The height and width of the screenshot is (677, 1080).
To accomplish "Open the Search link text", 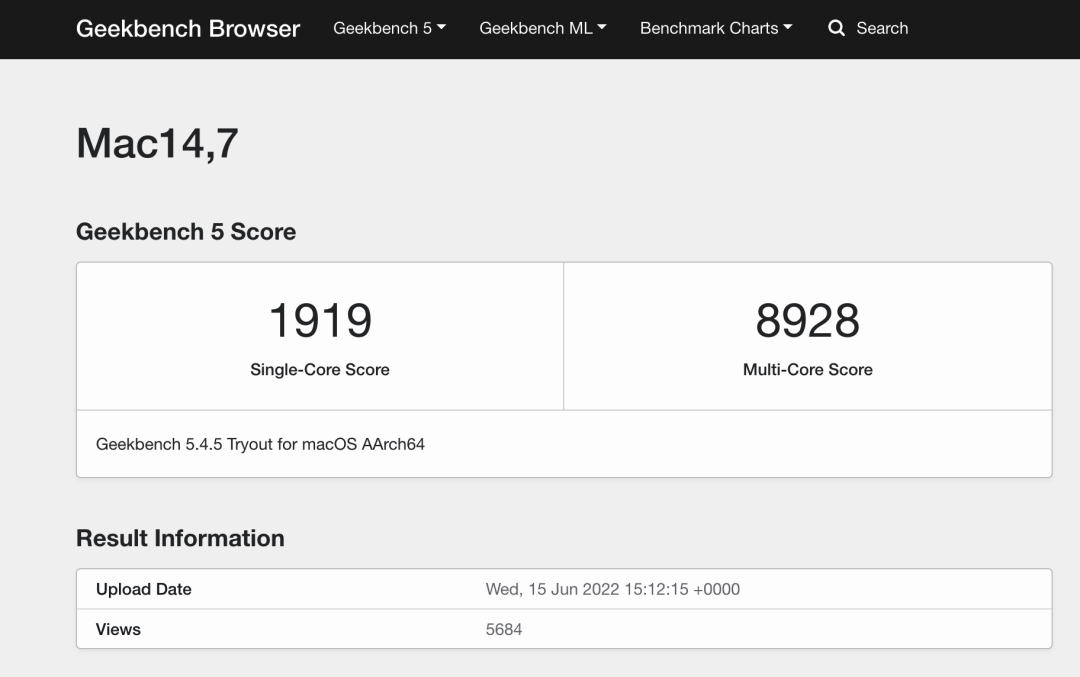I will click(882, 28).
